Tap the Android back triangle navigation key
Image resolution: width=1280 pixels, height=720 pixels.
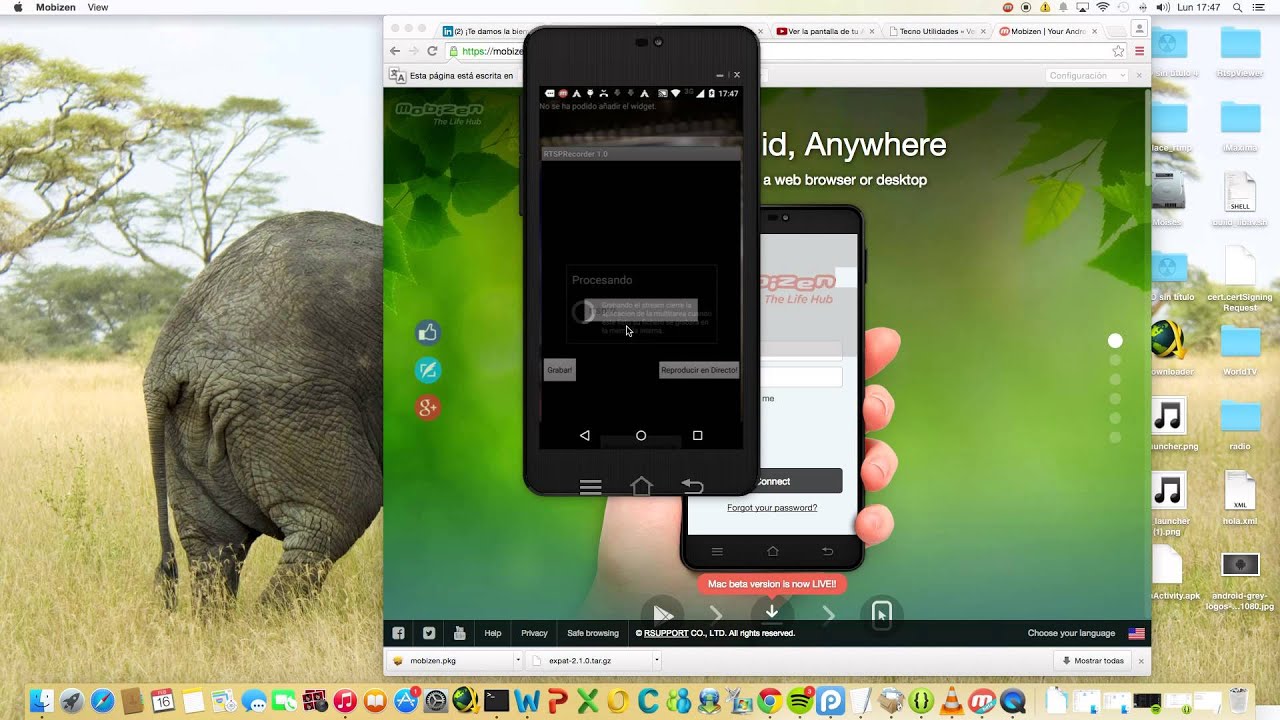(585, 435)
